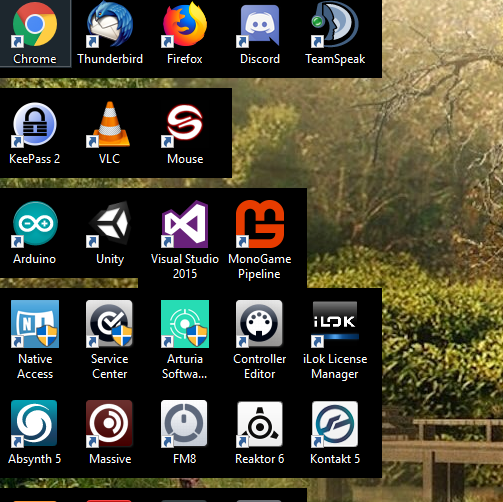The width and height of the screenshot is (503, 502).
Task: Select the MonoGame Pipeline icon
Action: pos(260,224)
